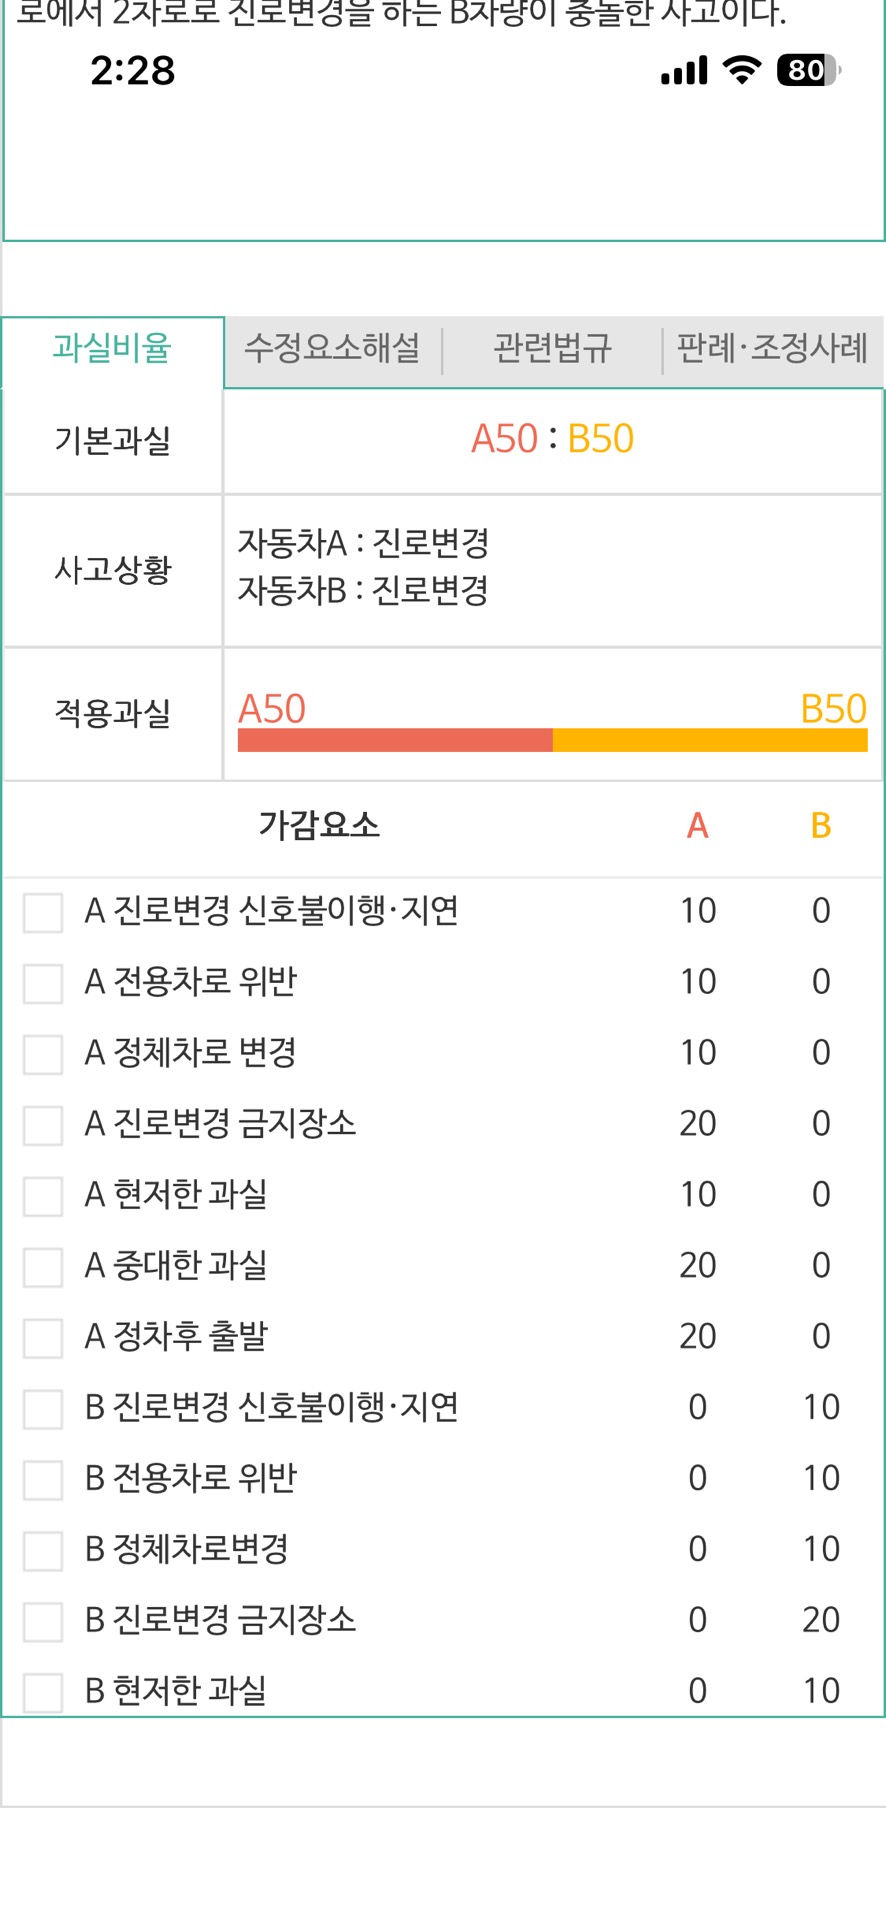This screenshot has width=886, height=1920.
Task: Click the red A50 fault ratio bar
Action: tap(395, 740)
